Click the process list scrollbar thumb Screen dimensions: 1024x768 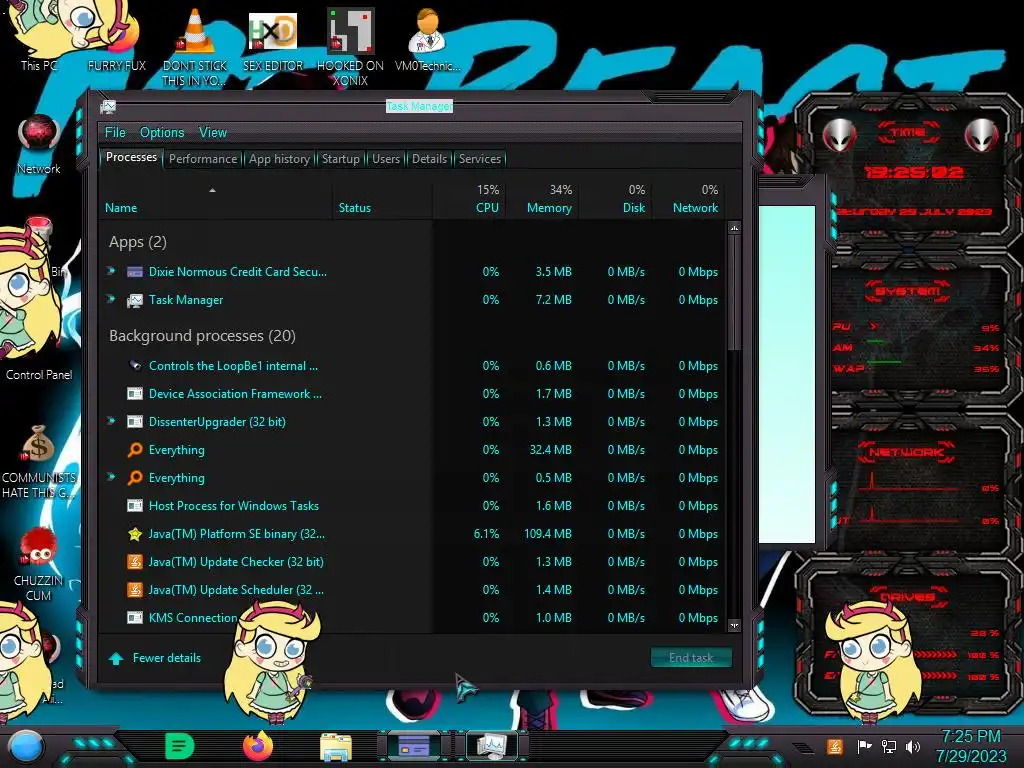tap(734, 293)
